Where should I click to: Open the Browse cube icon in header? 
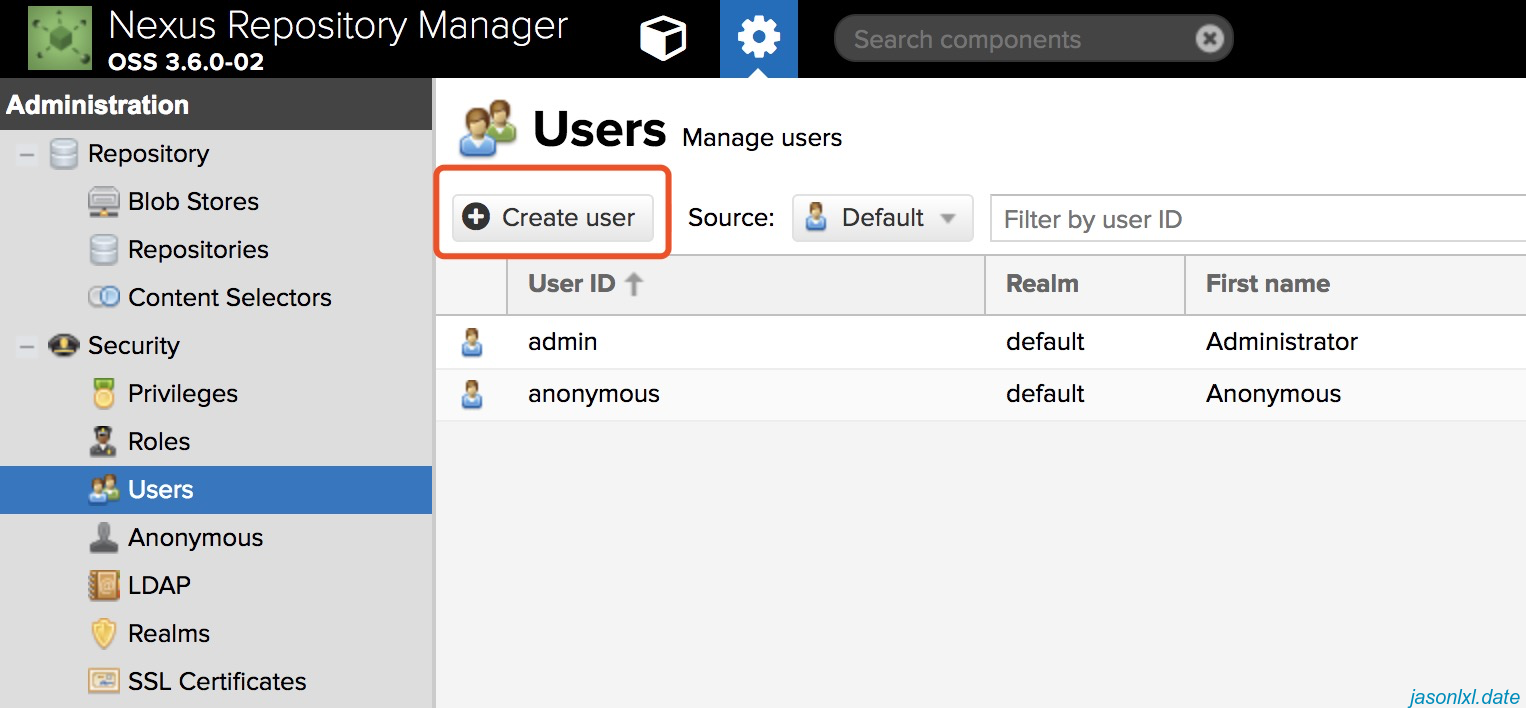[x=663, y=39]
